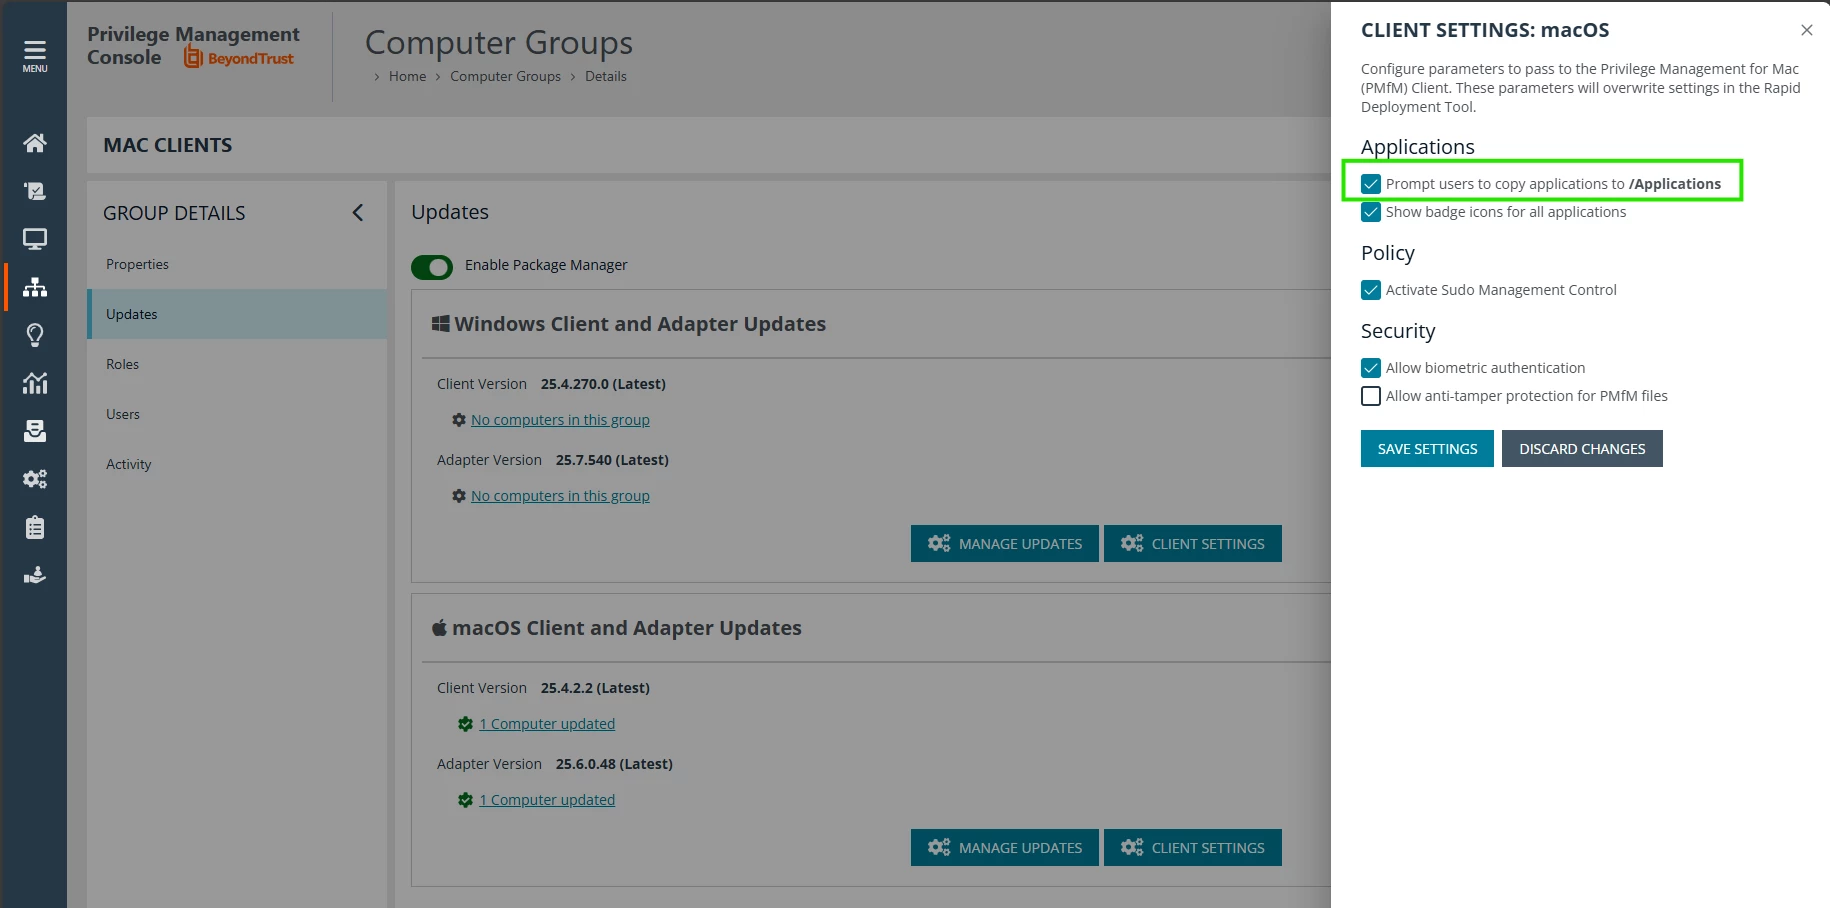Uncheck Activate Sudo Management Control
1830x908 pixels.
point(1371,290)
